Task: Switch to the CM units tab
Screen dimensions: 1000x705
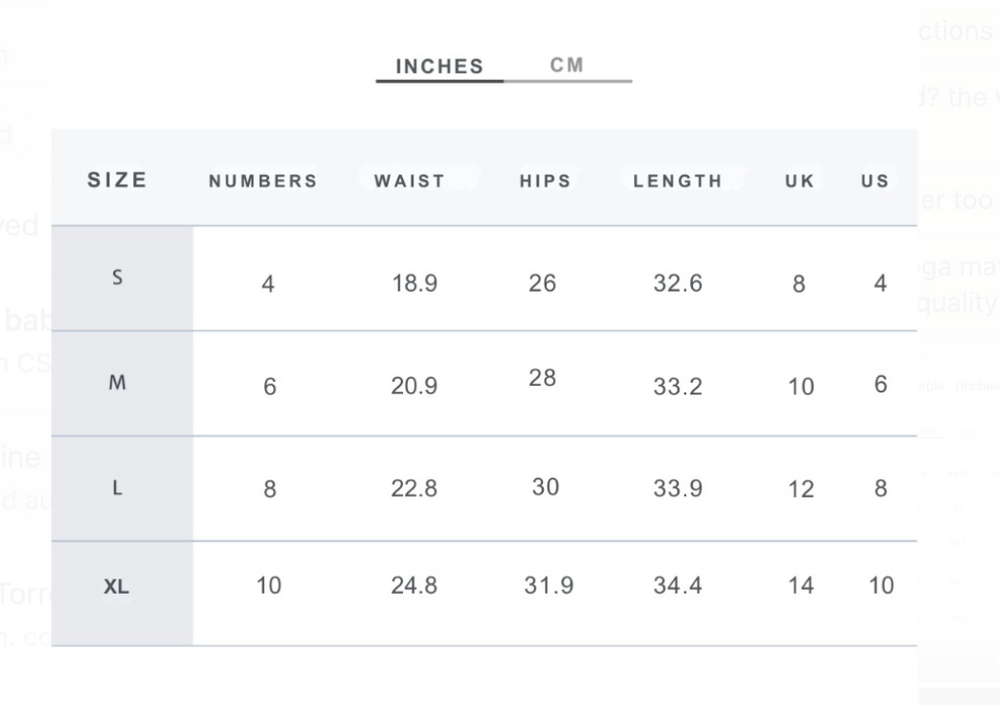Action: 566,65
